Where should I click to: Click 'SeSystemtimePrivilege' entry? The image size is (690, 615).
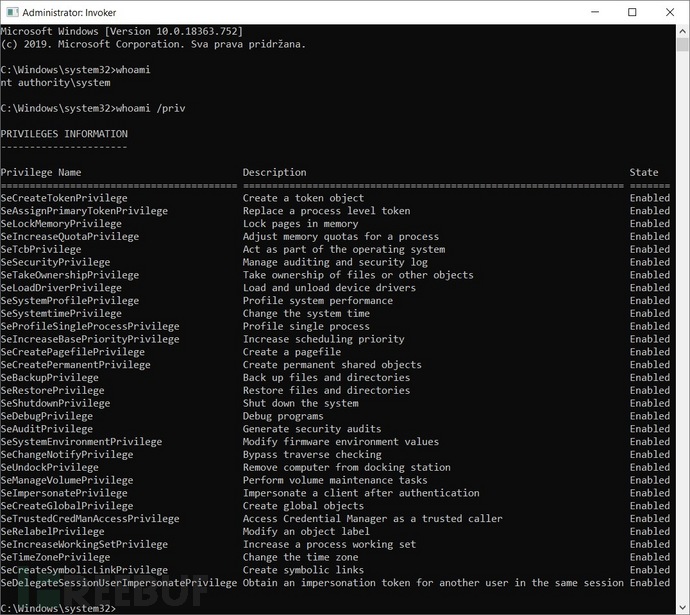[x=61, y=313]
